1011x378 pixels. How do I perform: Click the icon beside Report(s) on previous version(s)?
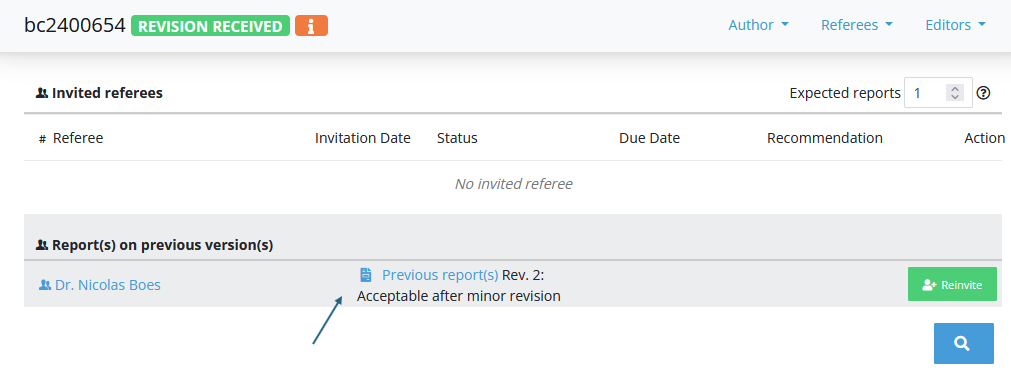pyautogui.click(x=42, y=245)
